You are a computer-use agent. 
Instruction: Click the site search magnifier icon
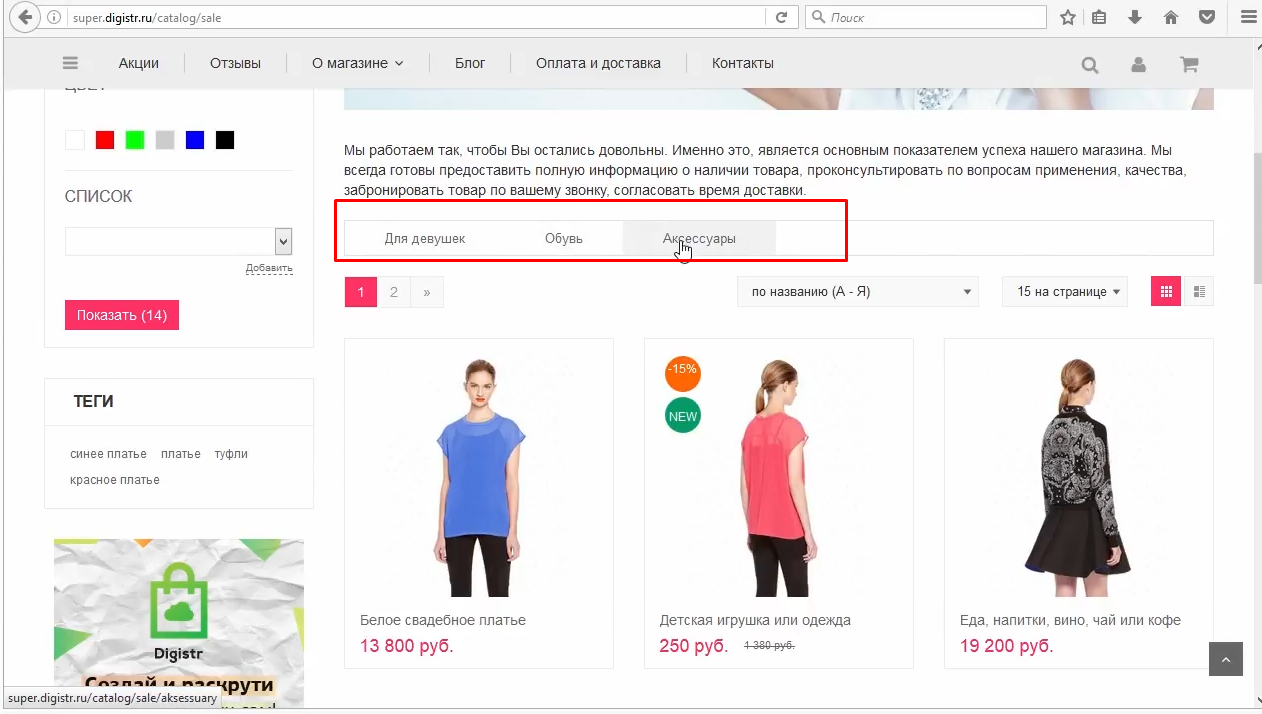[1090, 65]
